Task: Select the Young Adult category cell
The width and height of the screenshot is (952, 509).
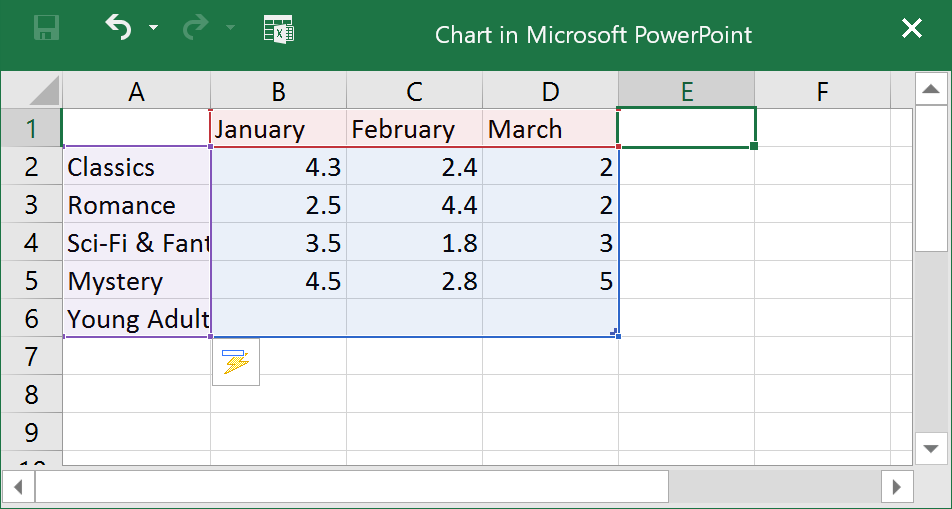Action: point(137,318)
